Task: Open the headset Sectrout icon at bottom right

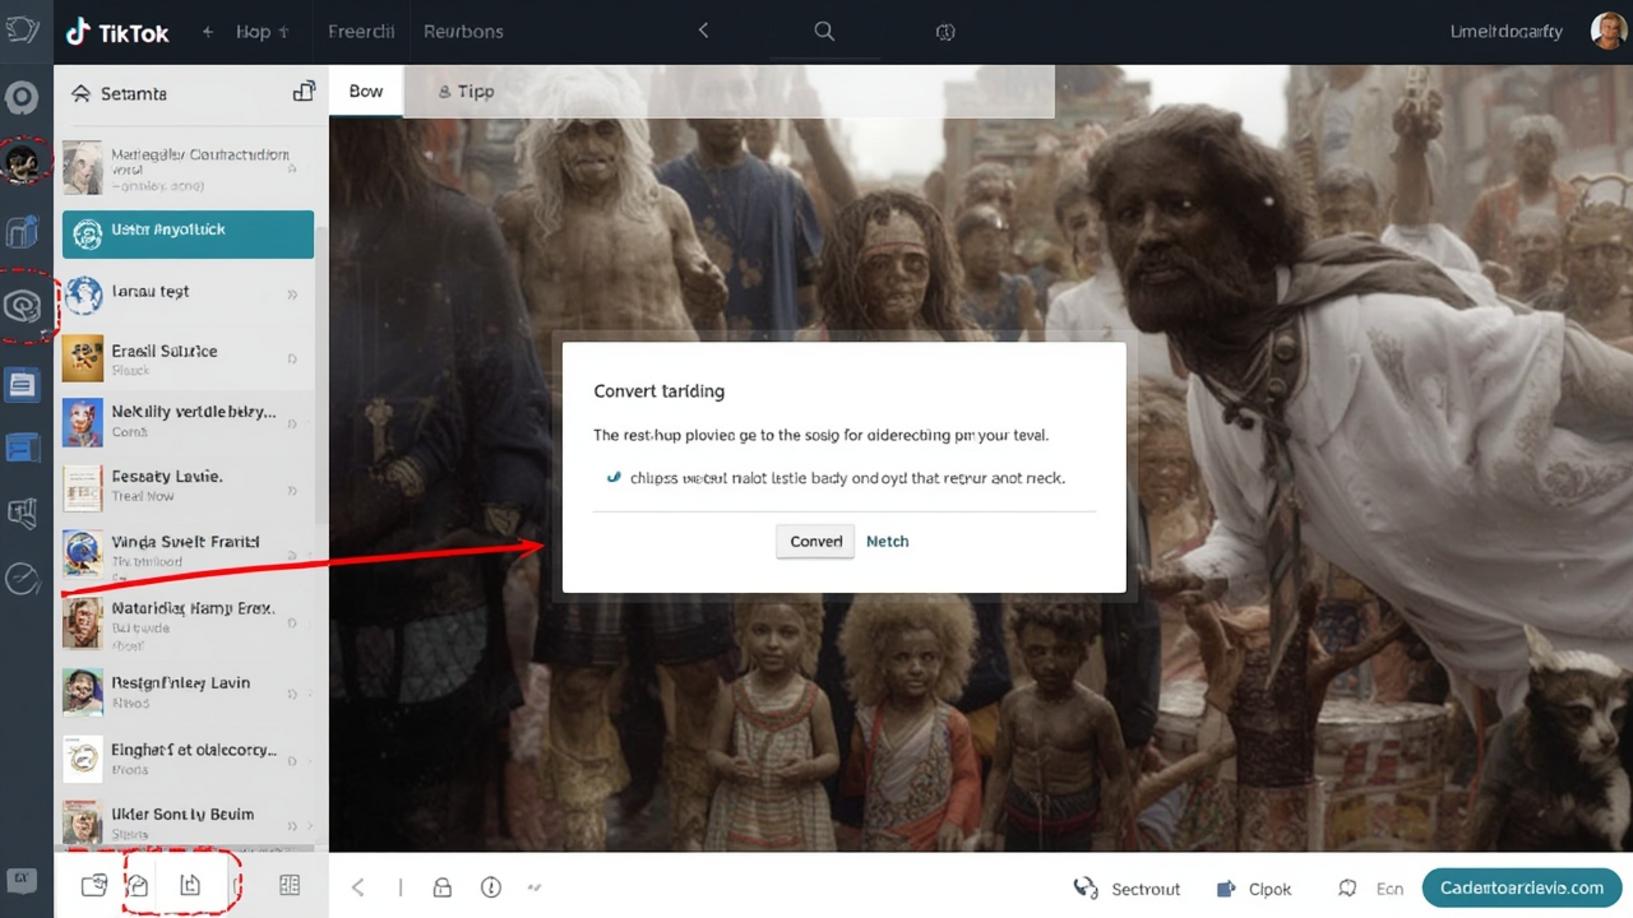Action: click(x=1085, y=887)
